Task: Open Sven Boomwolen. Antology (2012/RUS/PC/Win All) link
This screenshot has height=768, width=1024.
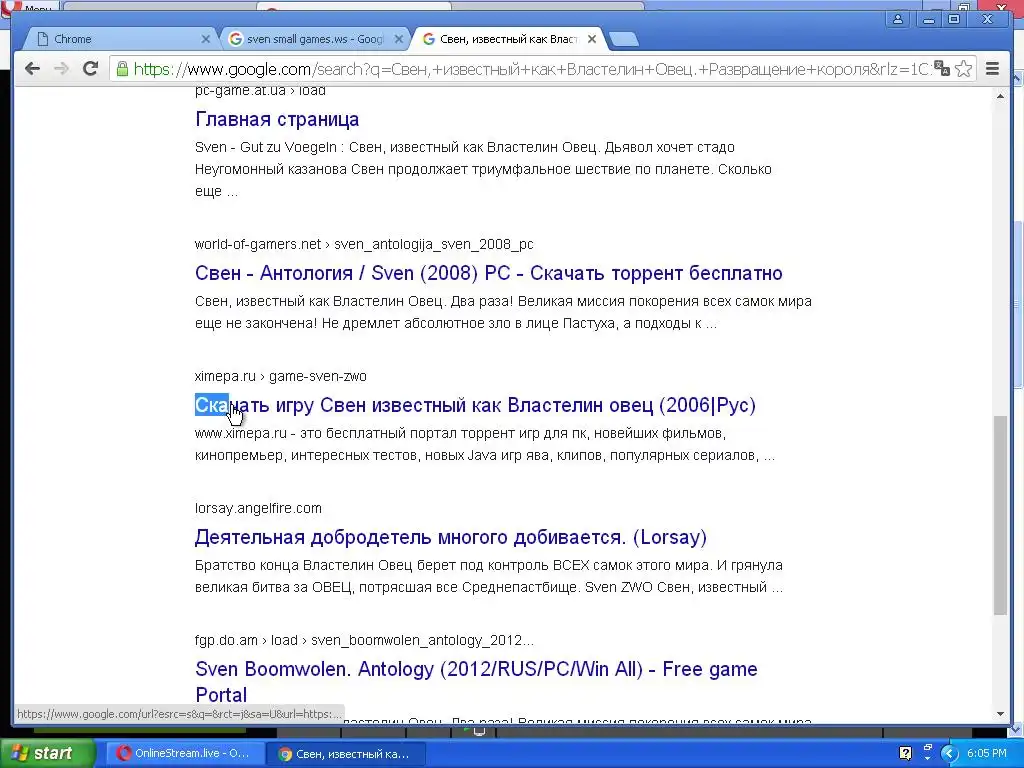Action: click(476, 681)
